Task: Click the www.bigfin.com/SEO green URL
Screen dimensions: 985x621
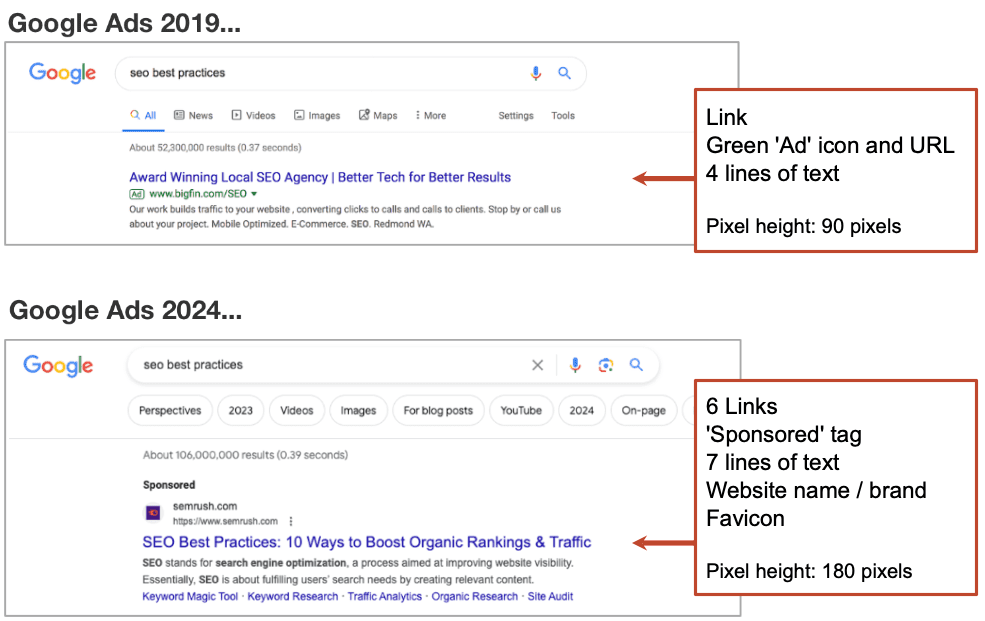Action: tap(198, 194)
